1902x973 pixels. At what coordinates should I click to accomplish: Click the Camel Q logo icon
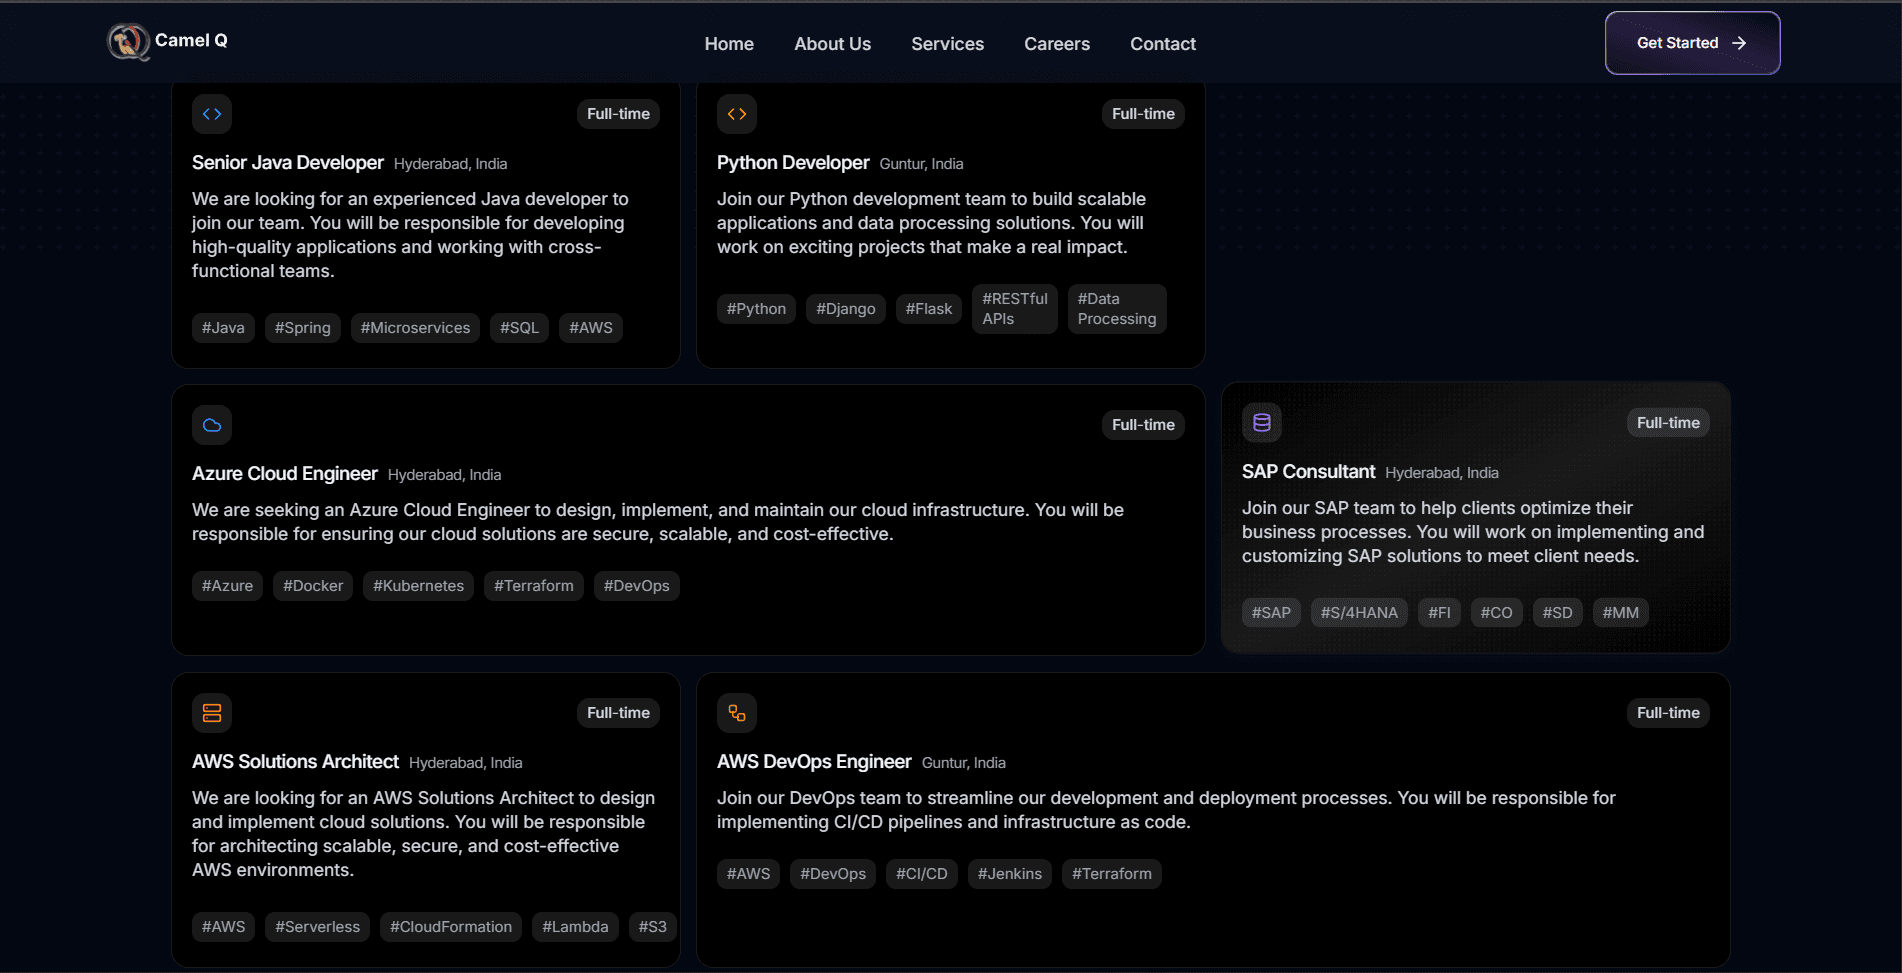(x=128, y=42)
